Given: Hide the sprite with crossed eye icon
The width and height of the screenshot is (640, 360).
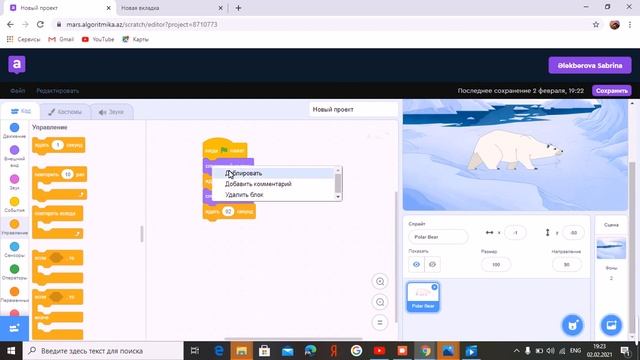Looking at the screenshot, I should pyautogui.click(x=432, y=264).
